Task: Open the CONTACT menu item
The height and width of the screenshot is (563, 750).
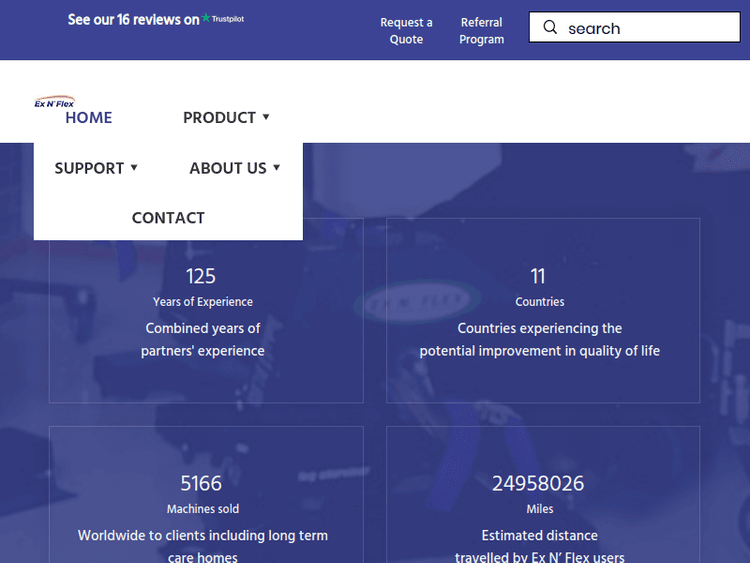Action: click(168, 218)
